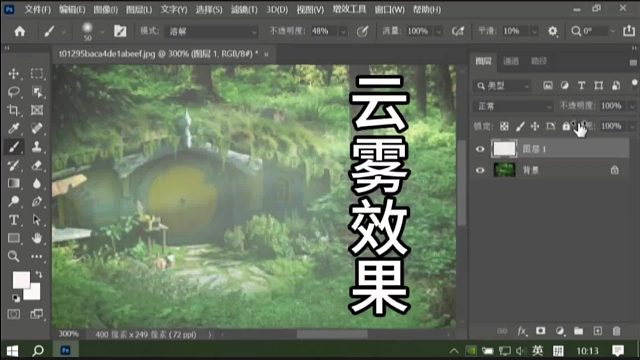Select the Eraser tool
Screen dimensions: 640x360
37,165
